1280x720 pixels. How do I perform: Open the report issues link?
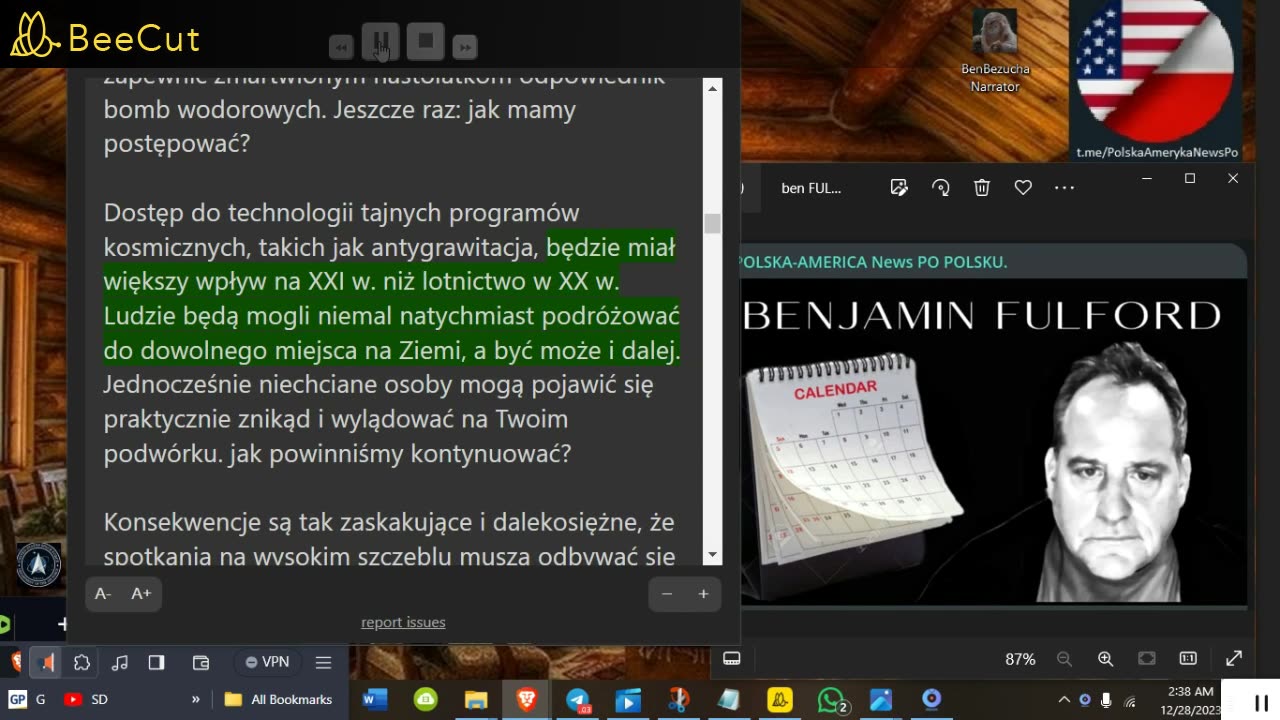point(403,622)
